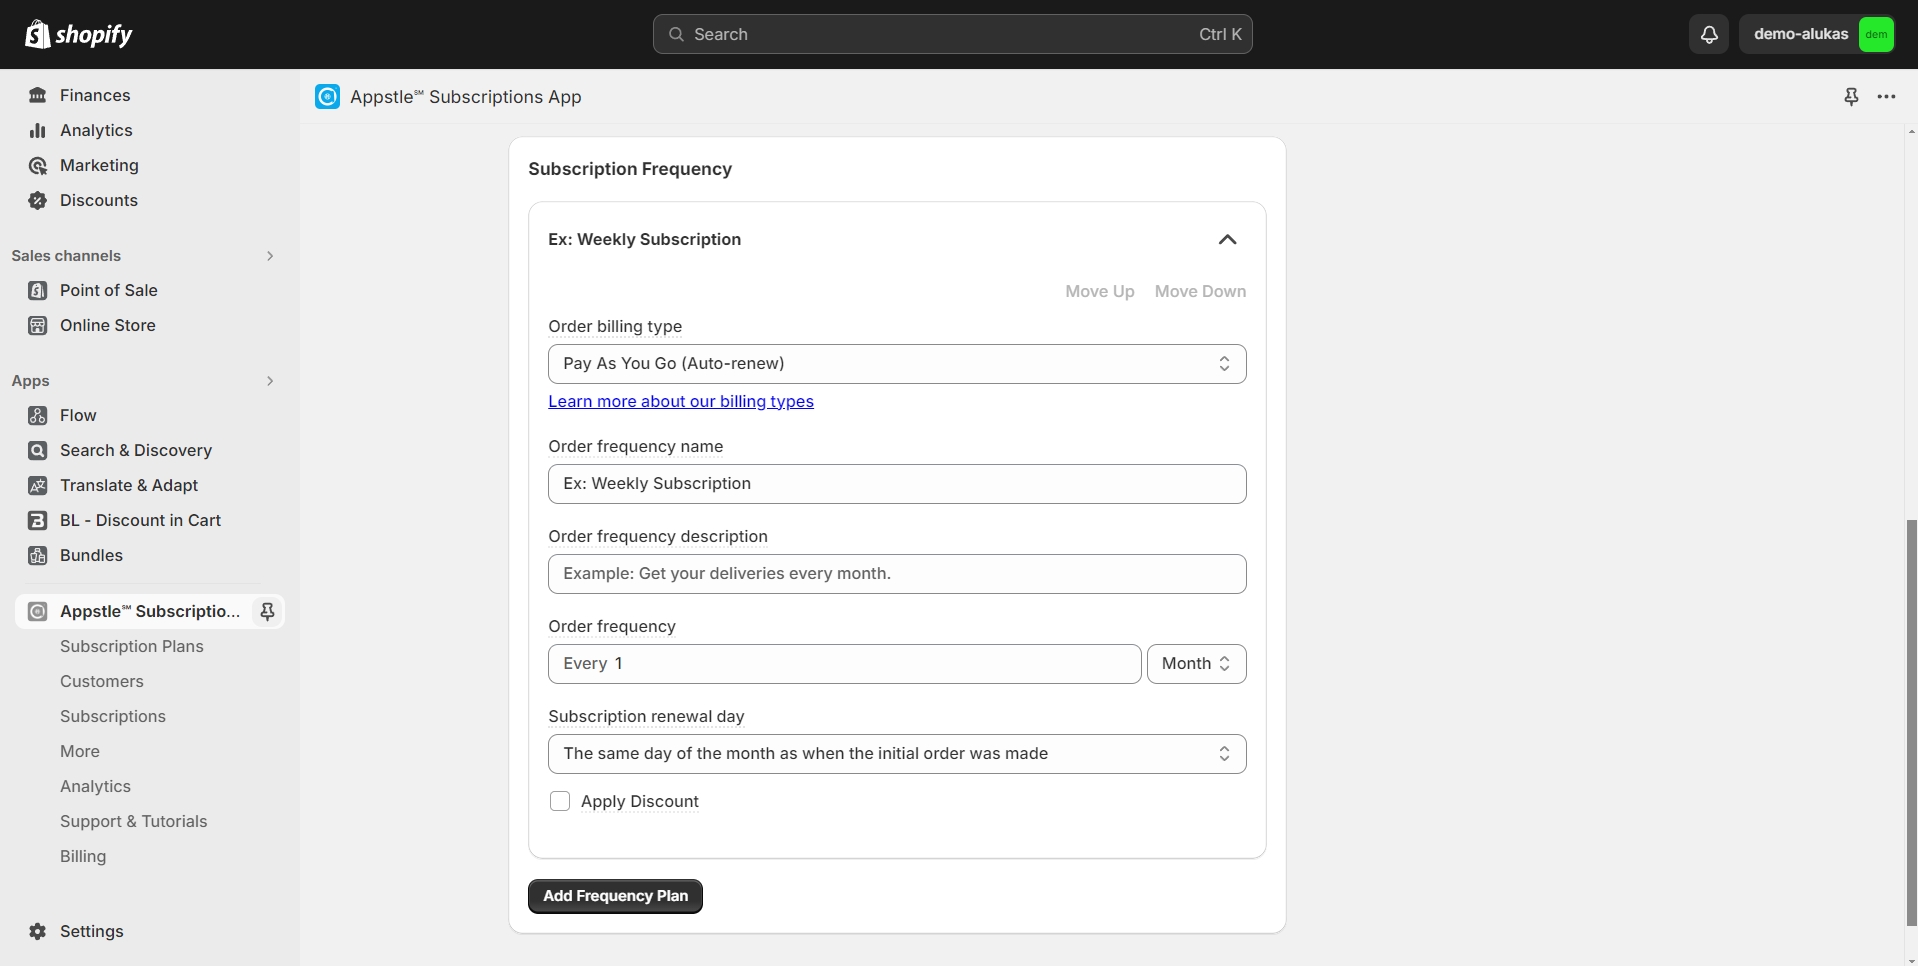Open Customers under Appstle Subscriptions
Image resolution: width=1918 pixels, height=966 pixels.
[101, 681]
